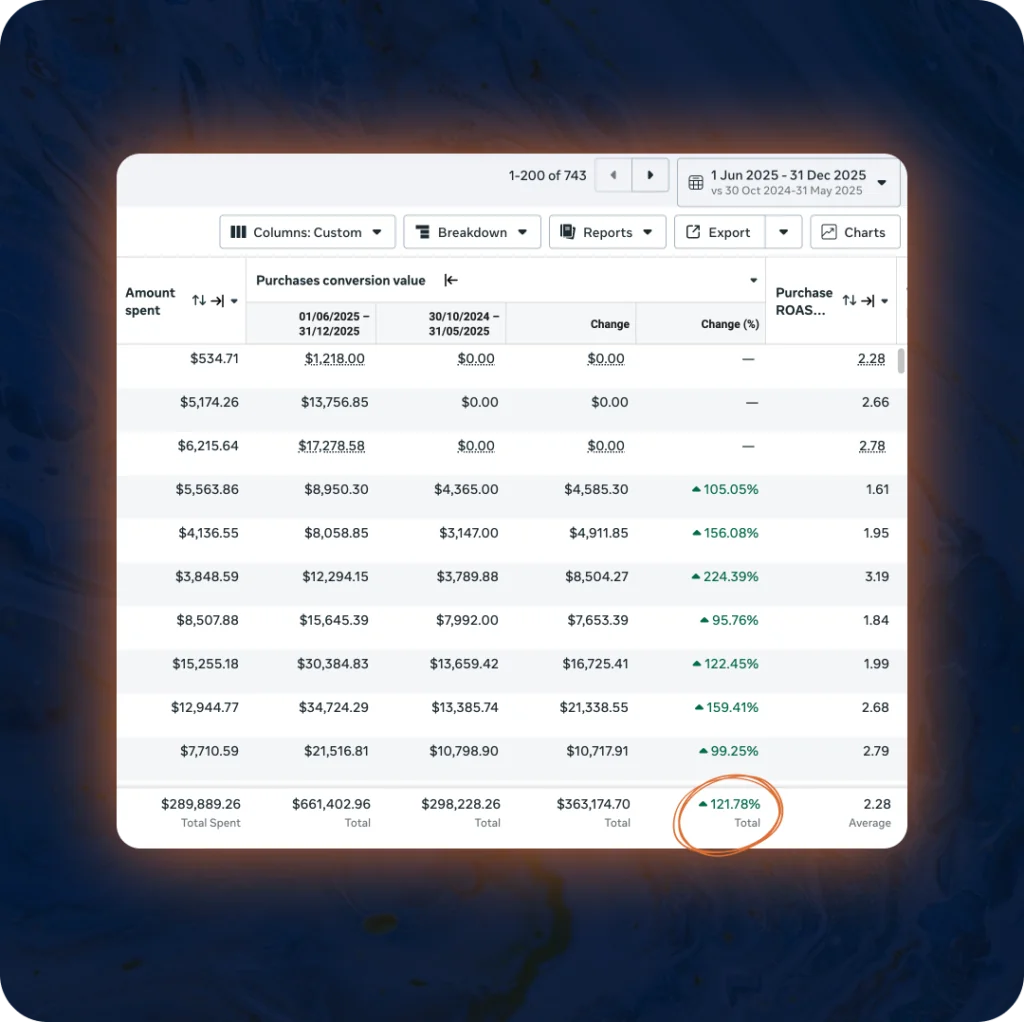
Task: Go to previous page of results
Action: point(613,175)
